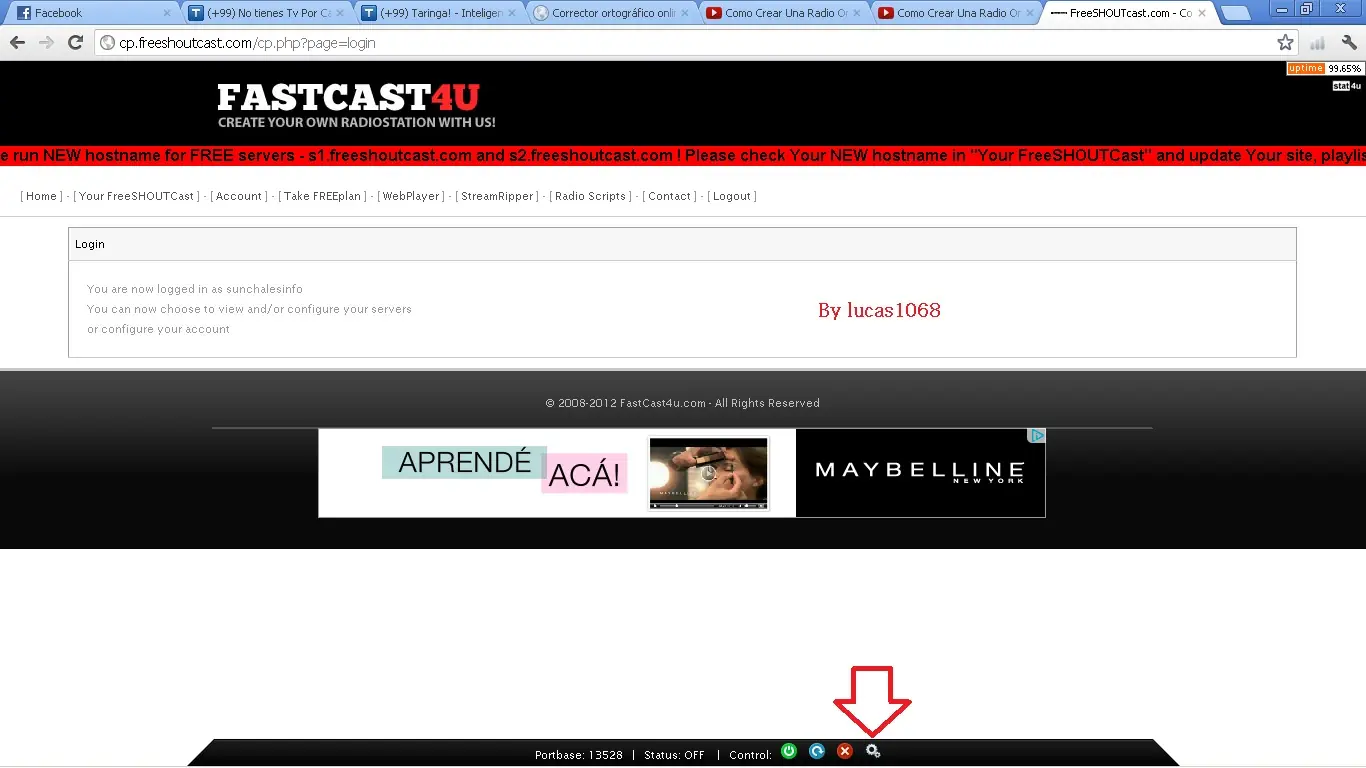
Task: Open a new browser tab
Action: (1236, 13)
